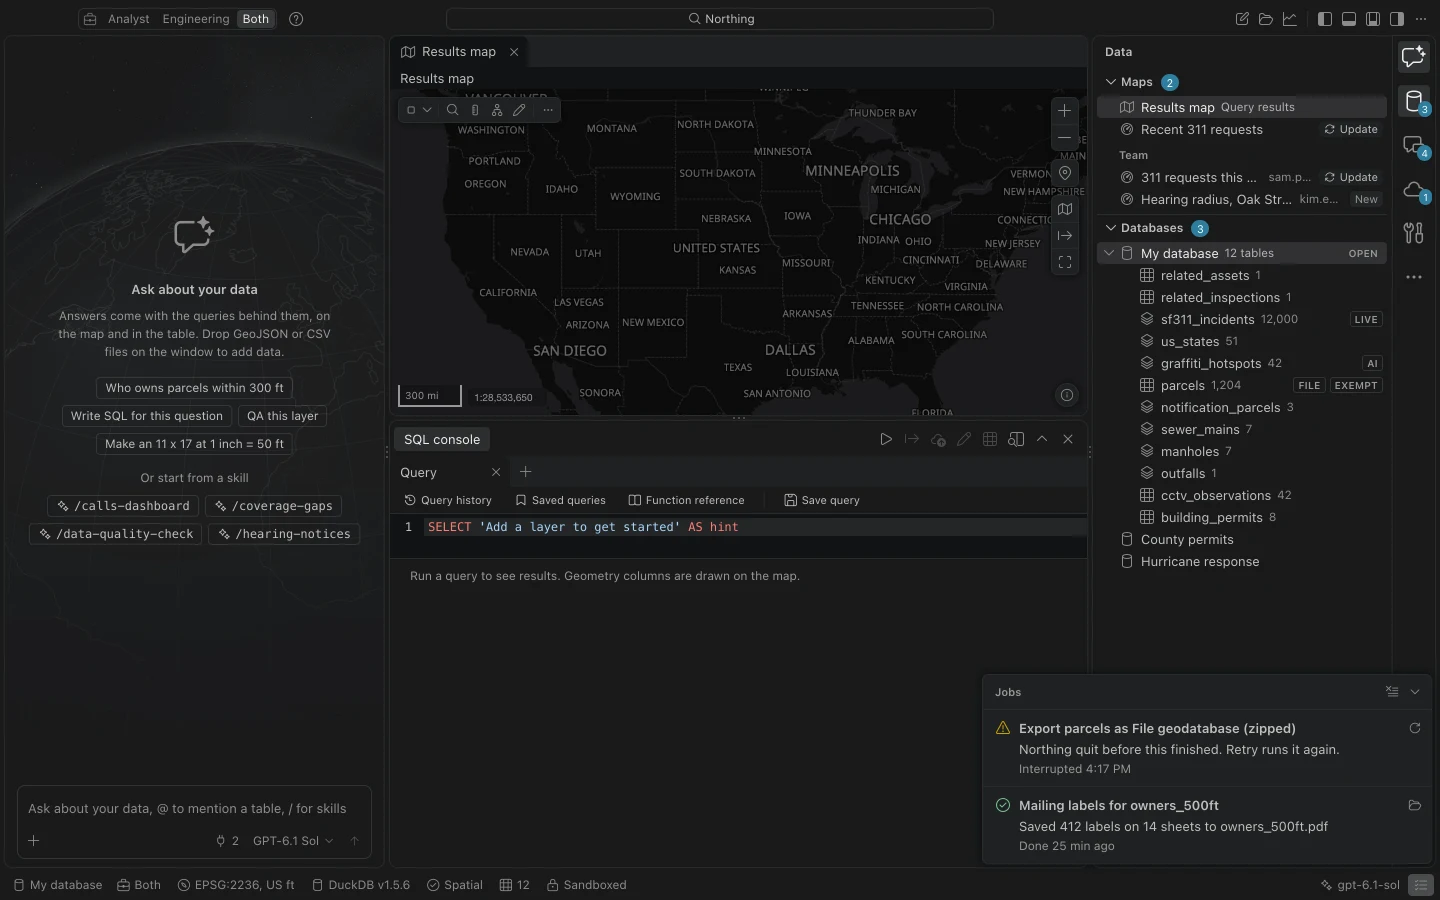
Task: Click the Save query button
Action: point(822,500)
